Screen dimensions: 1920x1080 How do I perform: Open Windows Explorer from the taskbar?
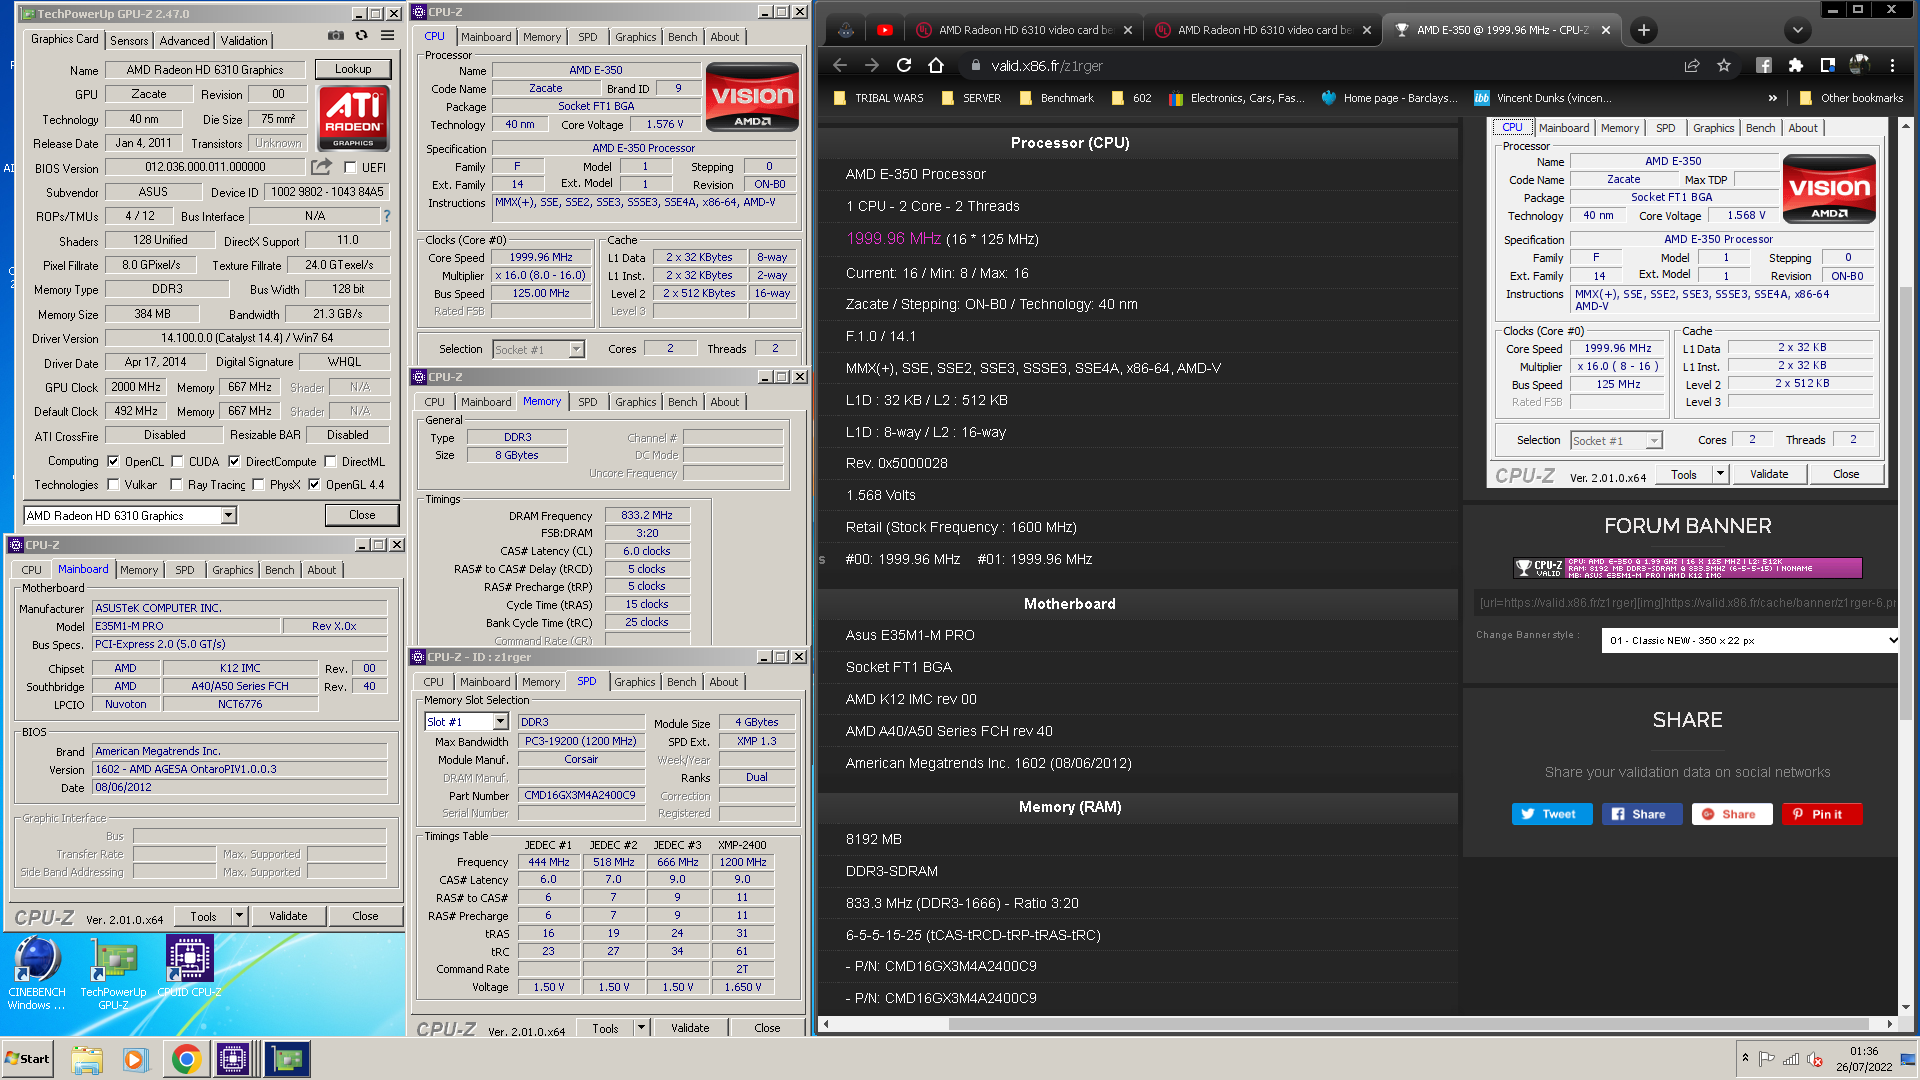click(87, 1059)
